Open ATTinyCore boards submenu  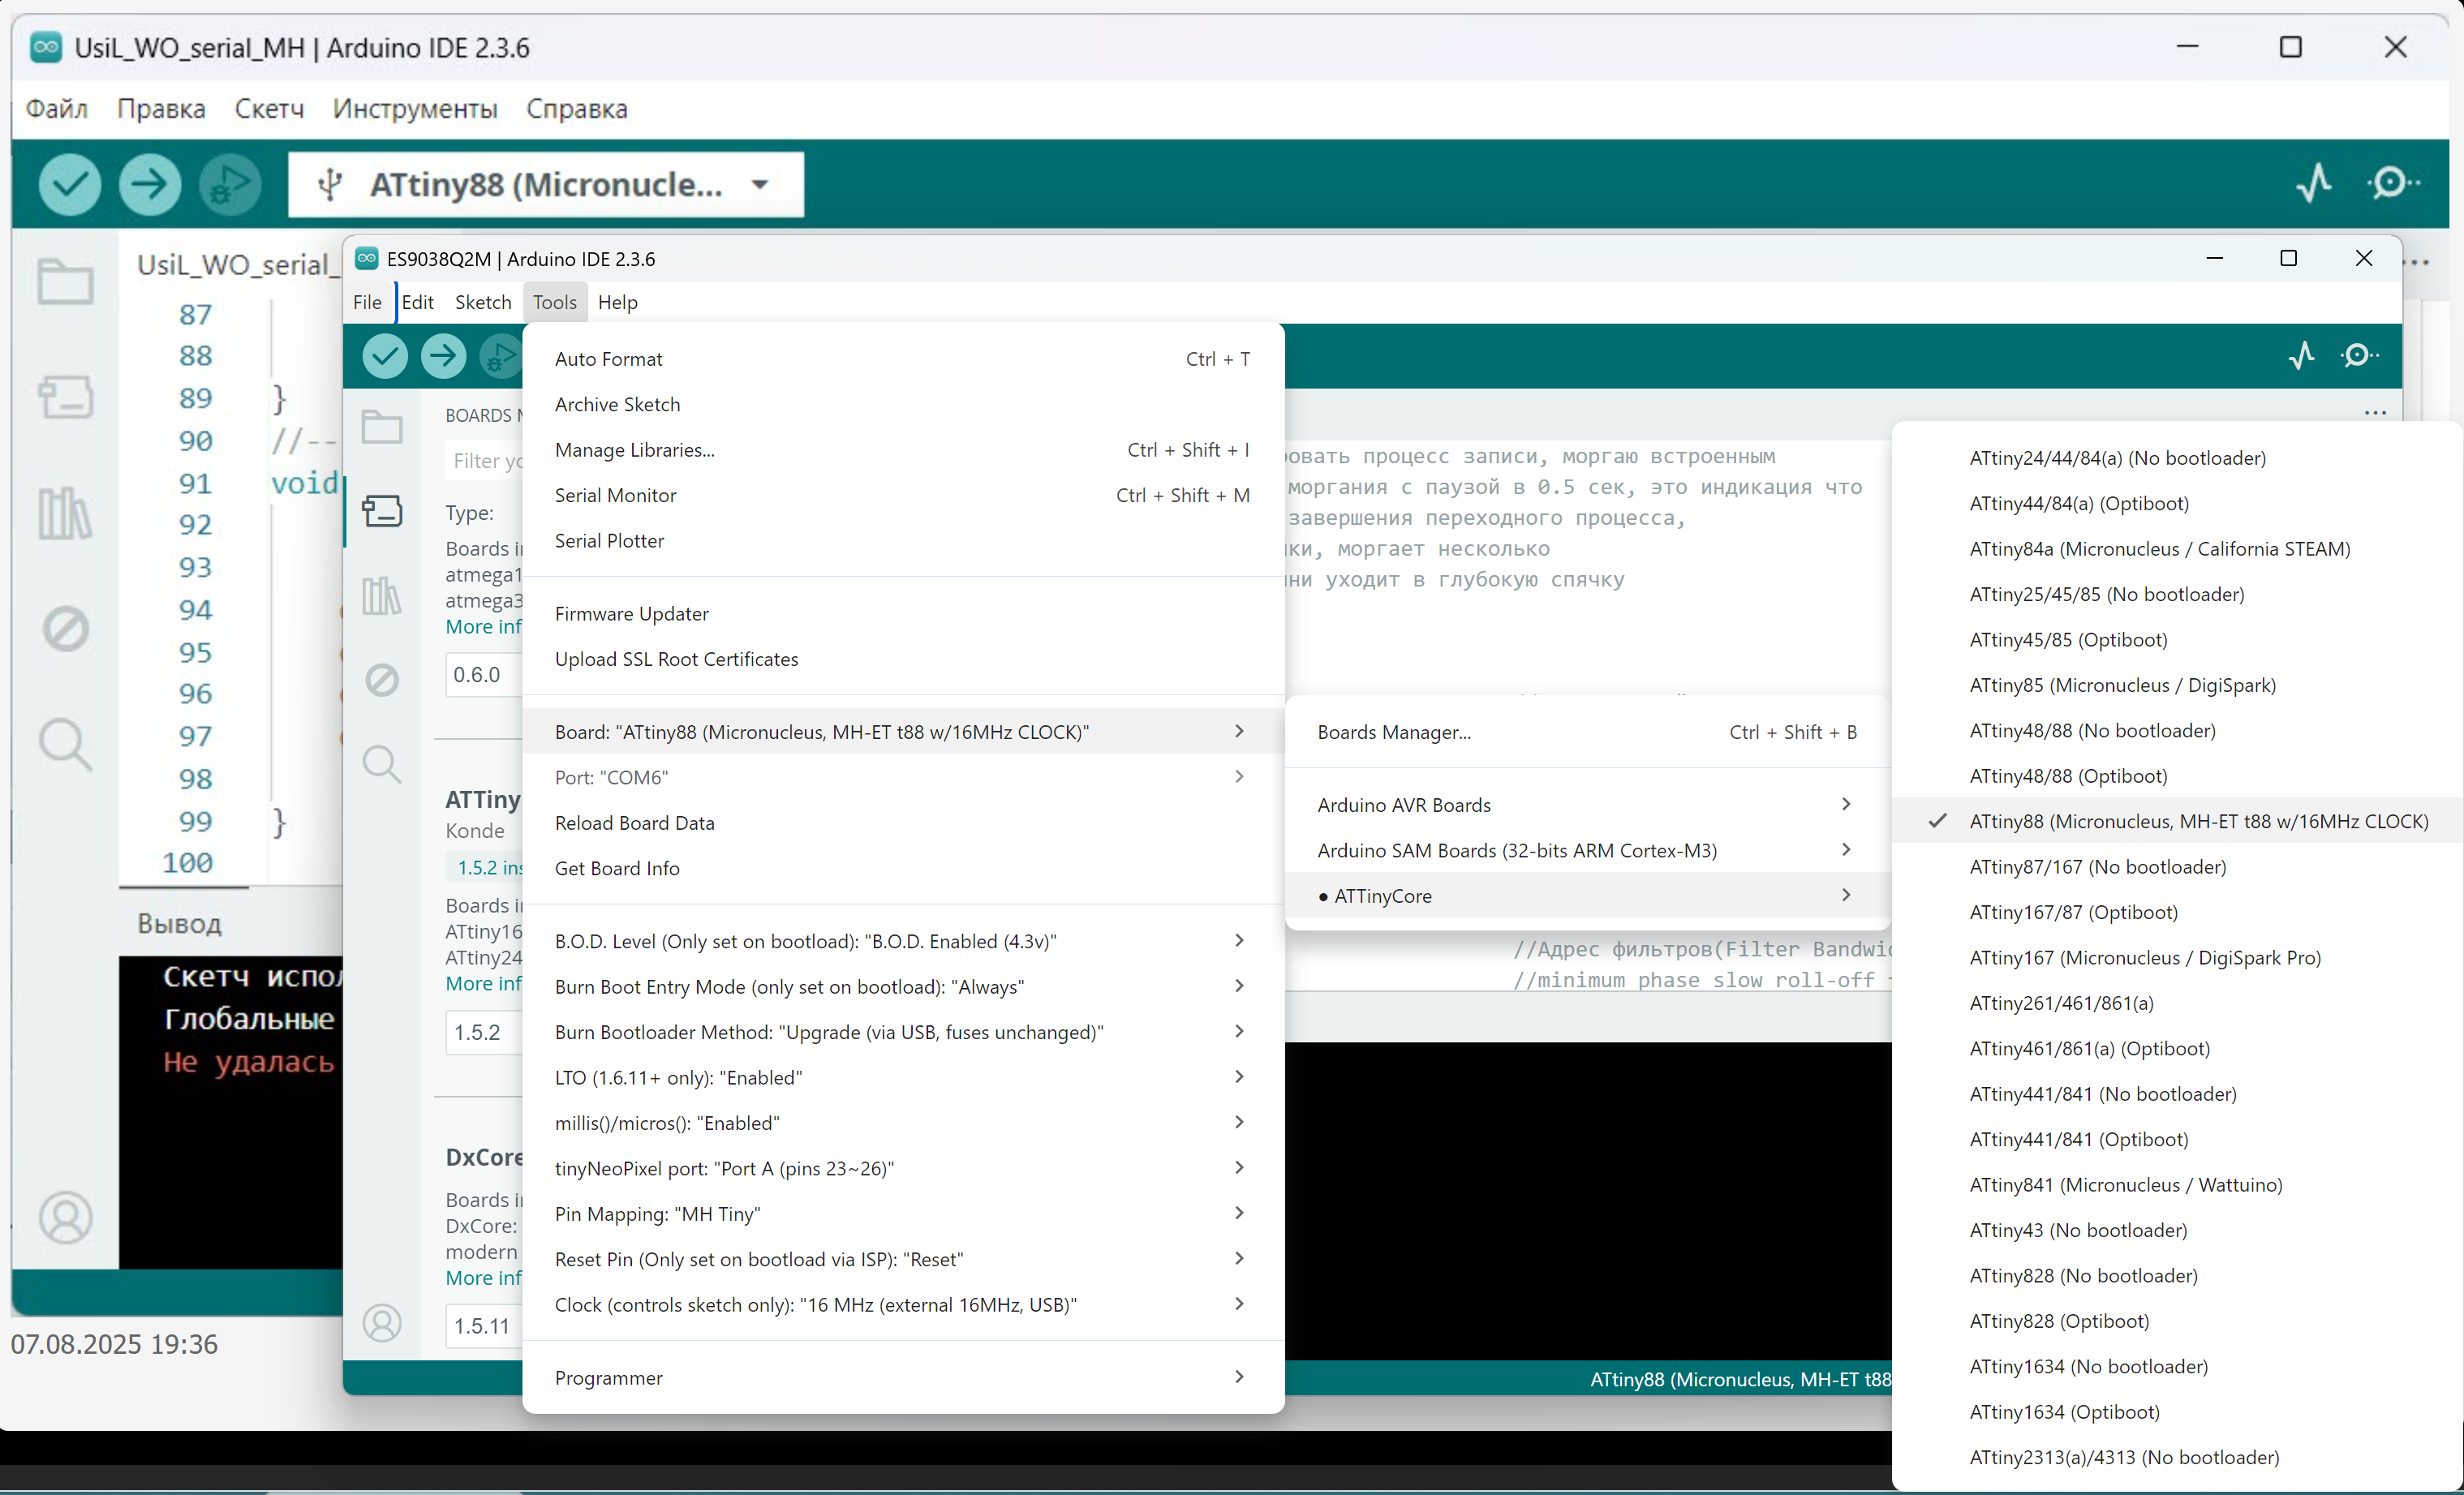[1587, 896]
